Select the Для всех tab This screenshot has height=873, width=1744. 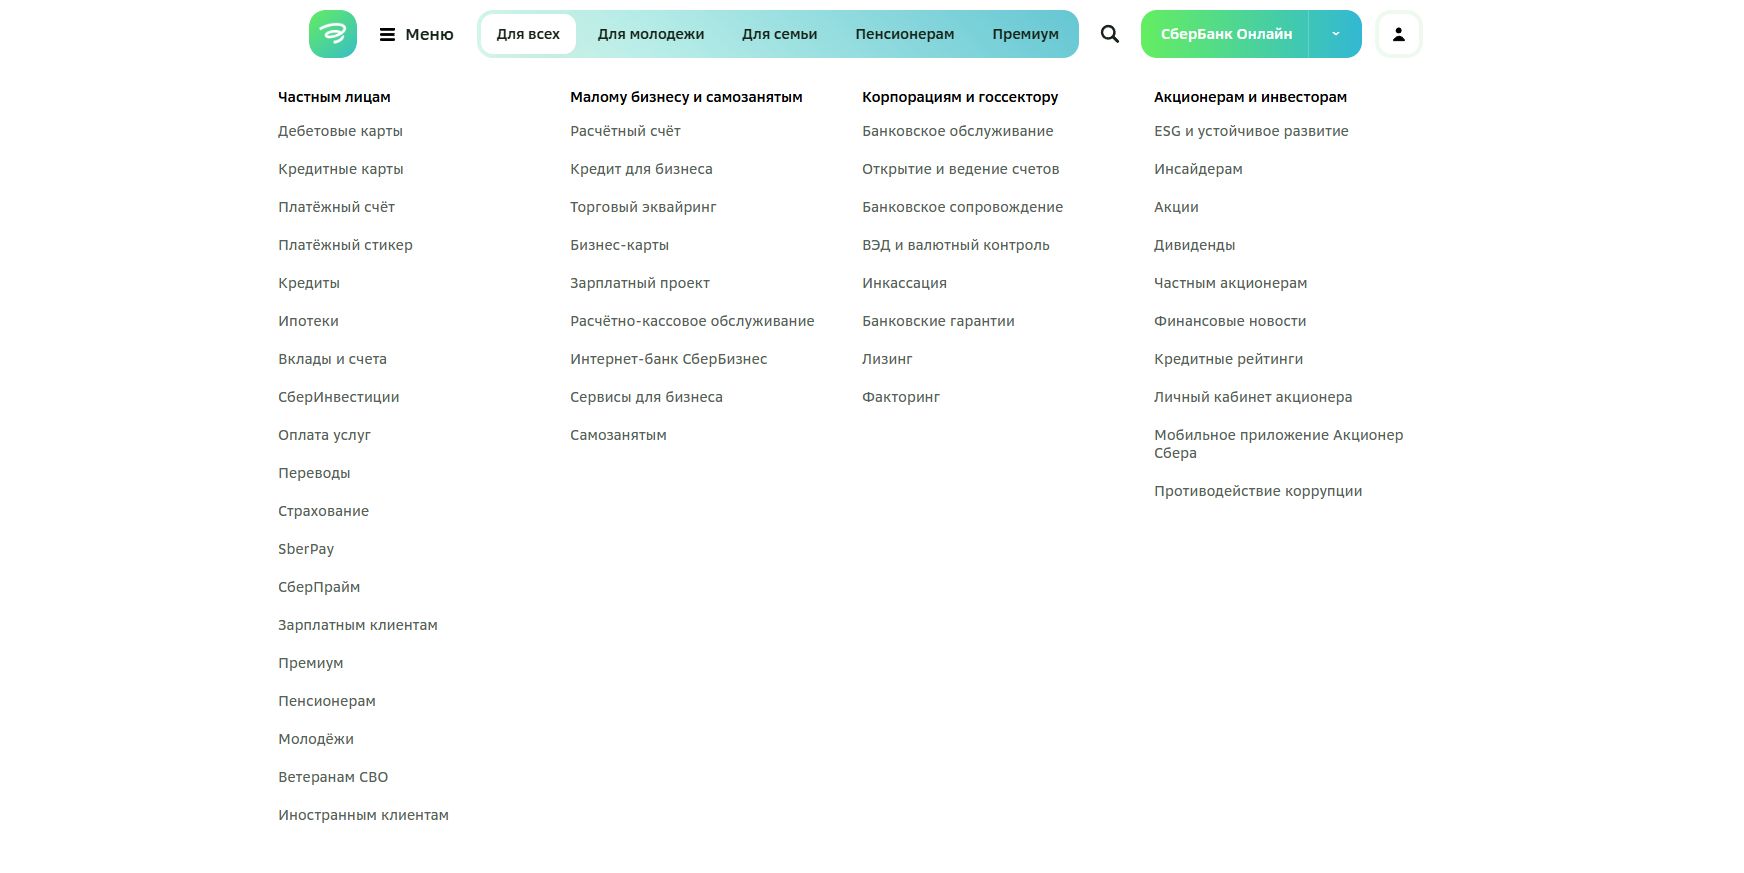pyautogui.click(x=528, y=34)
